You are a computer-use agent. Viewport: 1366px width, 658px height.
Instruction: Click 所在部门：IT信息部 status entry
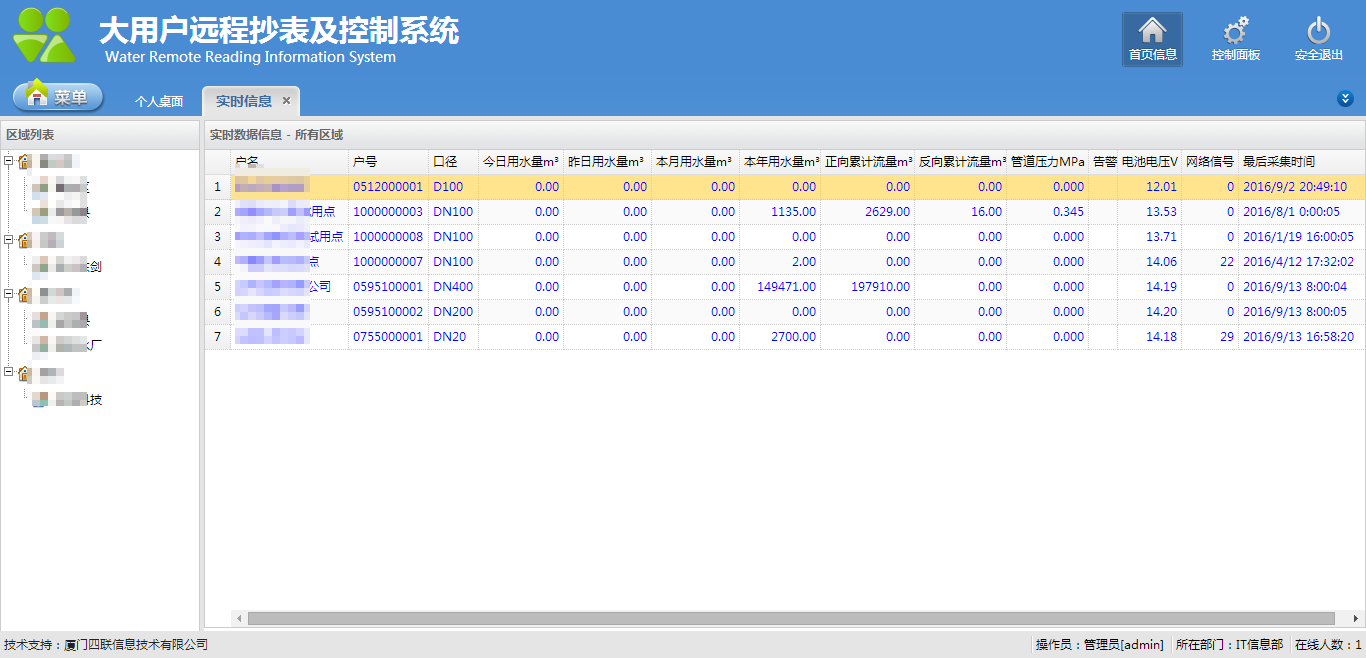[x=1229, y=645]
